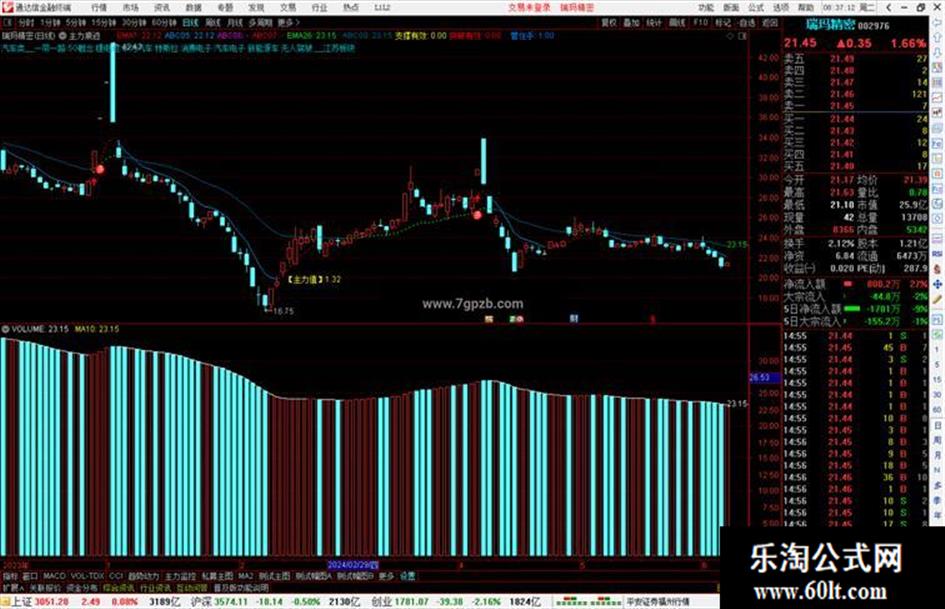The height and width of the screenshot is (609, 945).
Task: Click the back arrow in title bar
Action: 889,8
